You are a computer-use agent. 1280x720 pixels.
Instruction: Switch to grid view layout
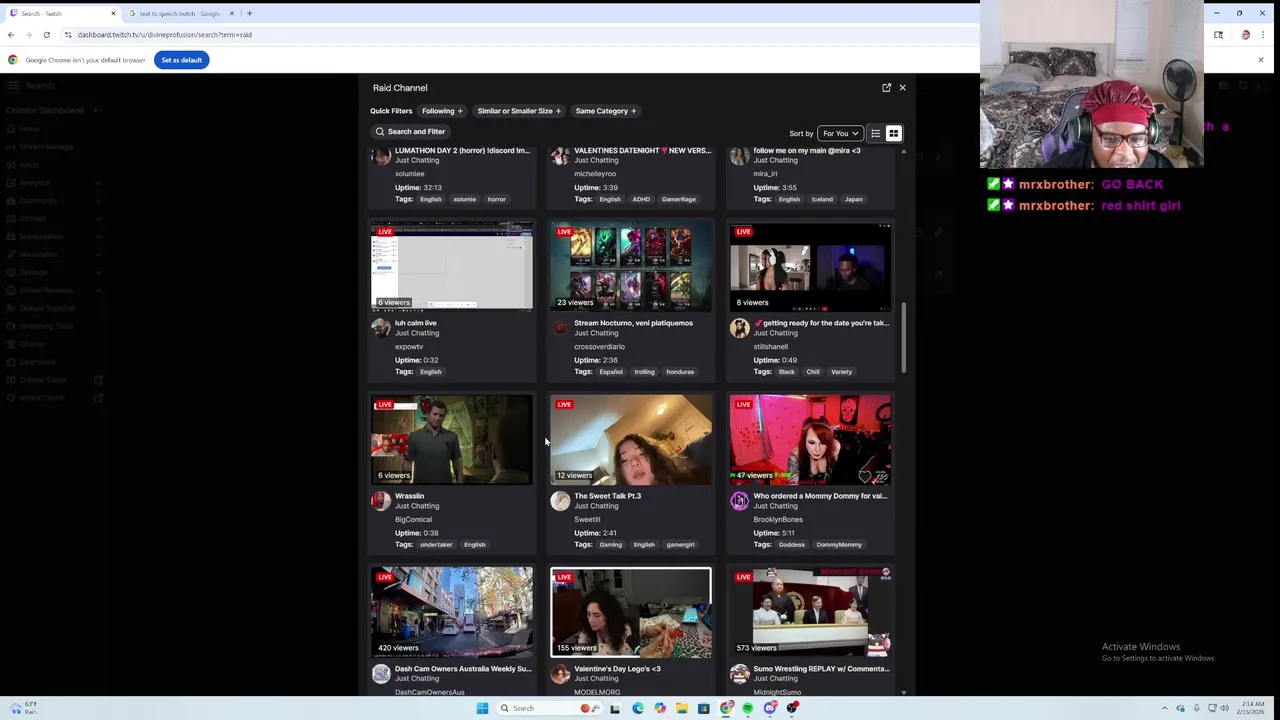click(x=893, y=133)
